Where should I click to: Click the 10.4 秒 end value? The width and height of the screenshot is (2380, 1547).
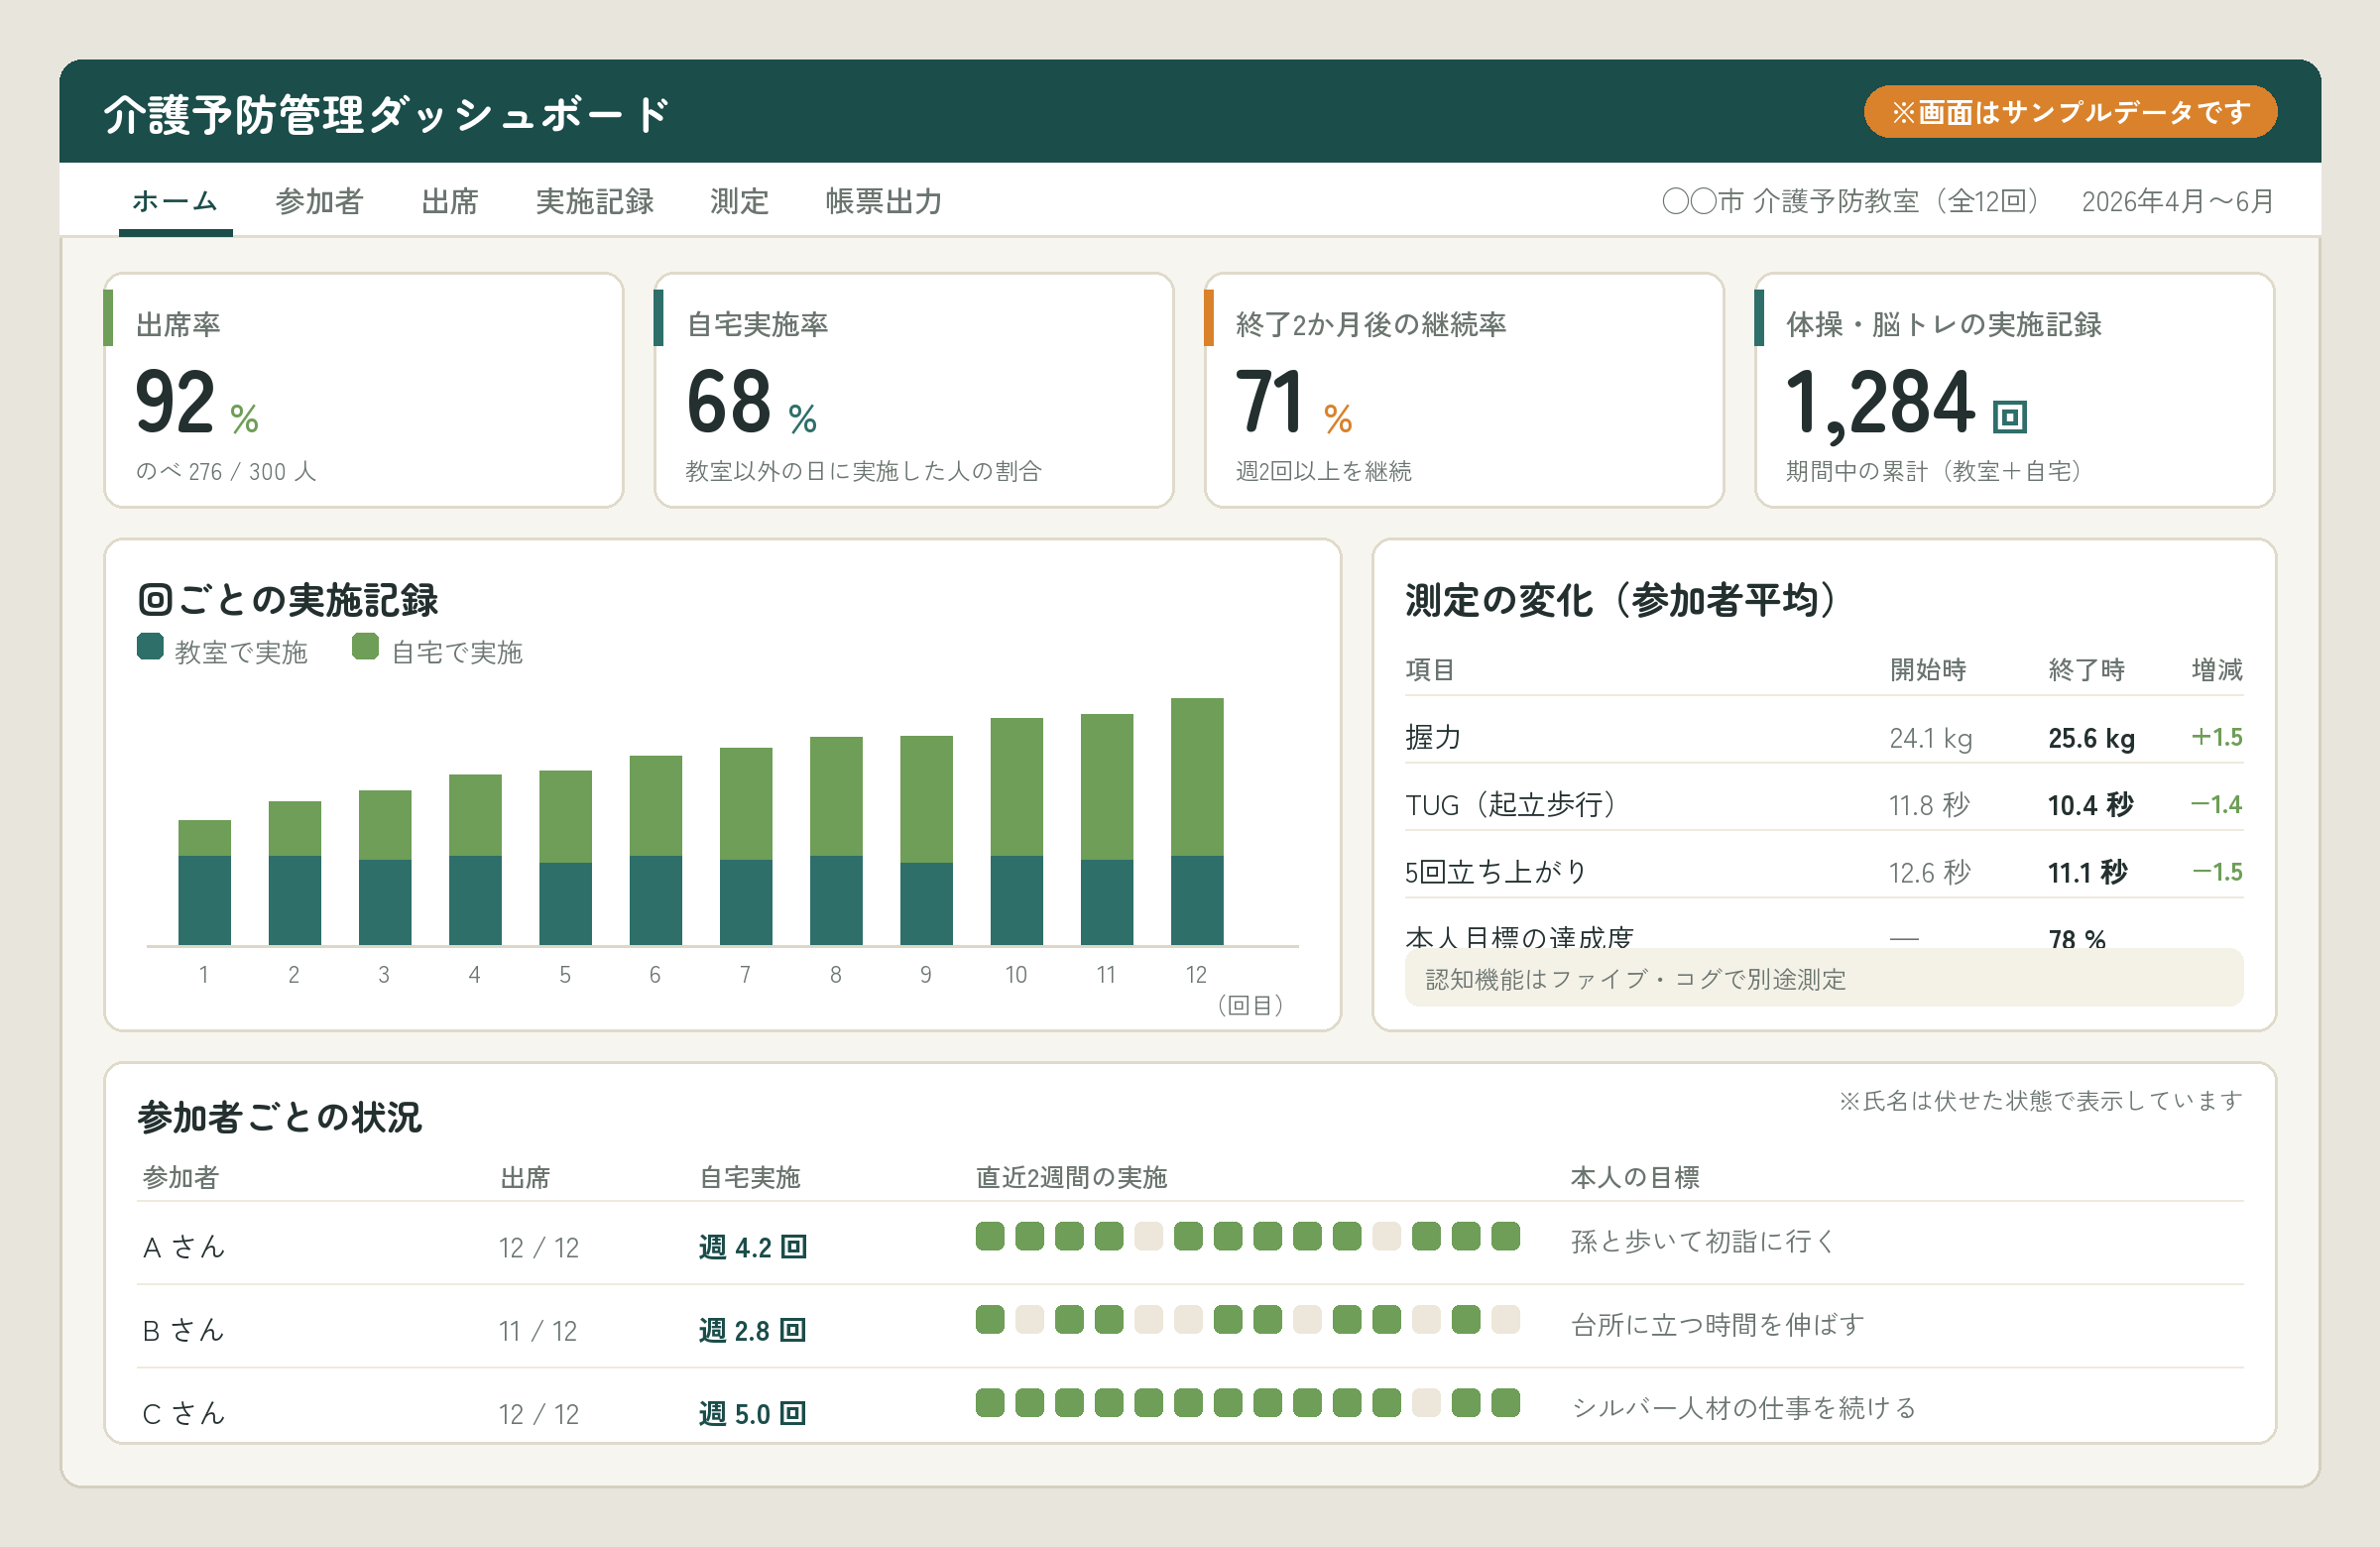tap(2090, 805)
